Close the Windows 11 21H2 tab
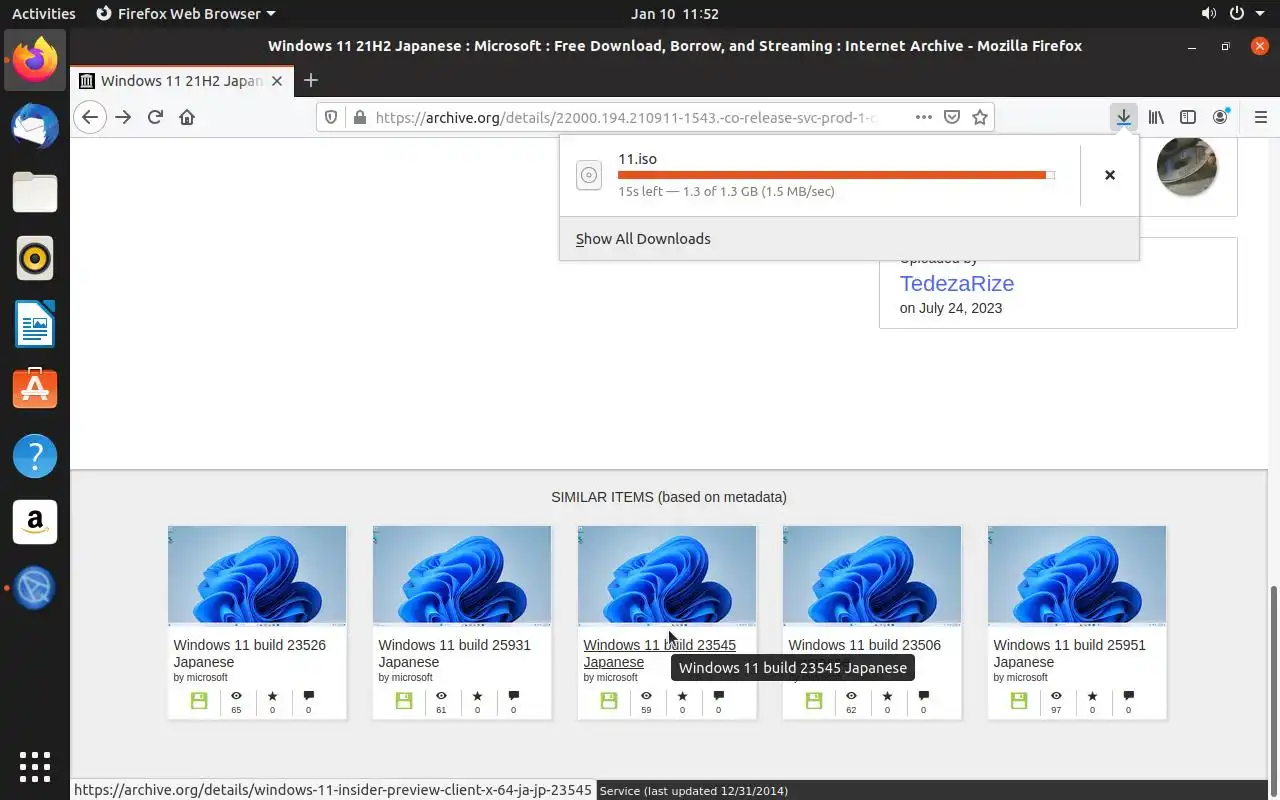 [x=277, y=81]
